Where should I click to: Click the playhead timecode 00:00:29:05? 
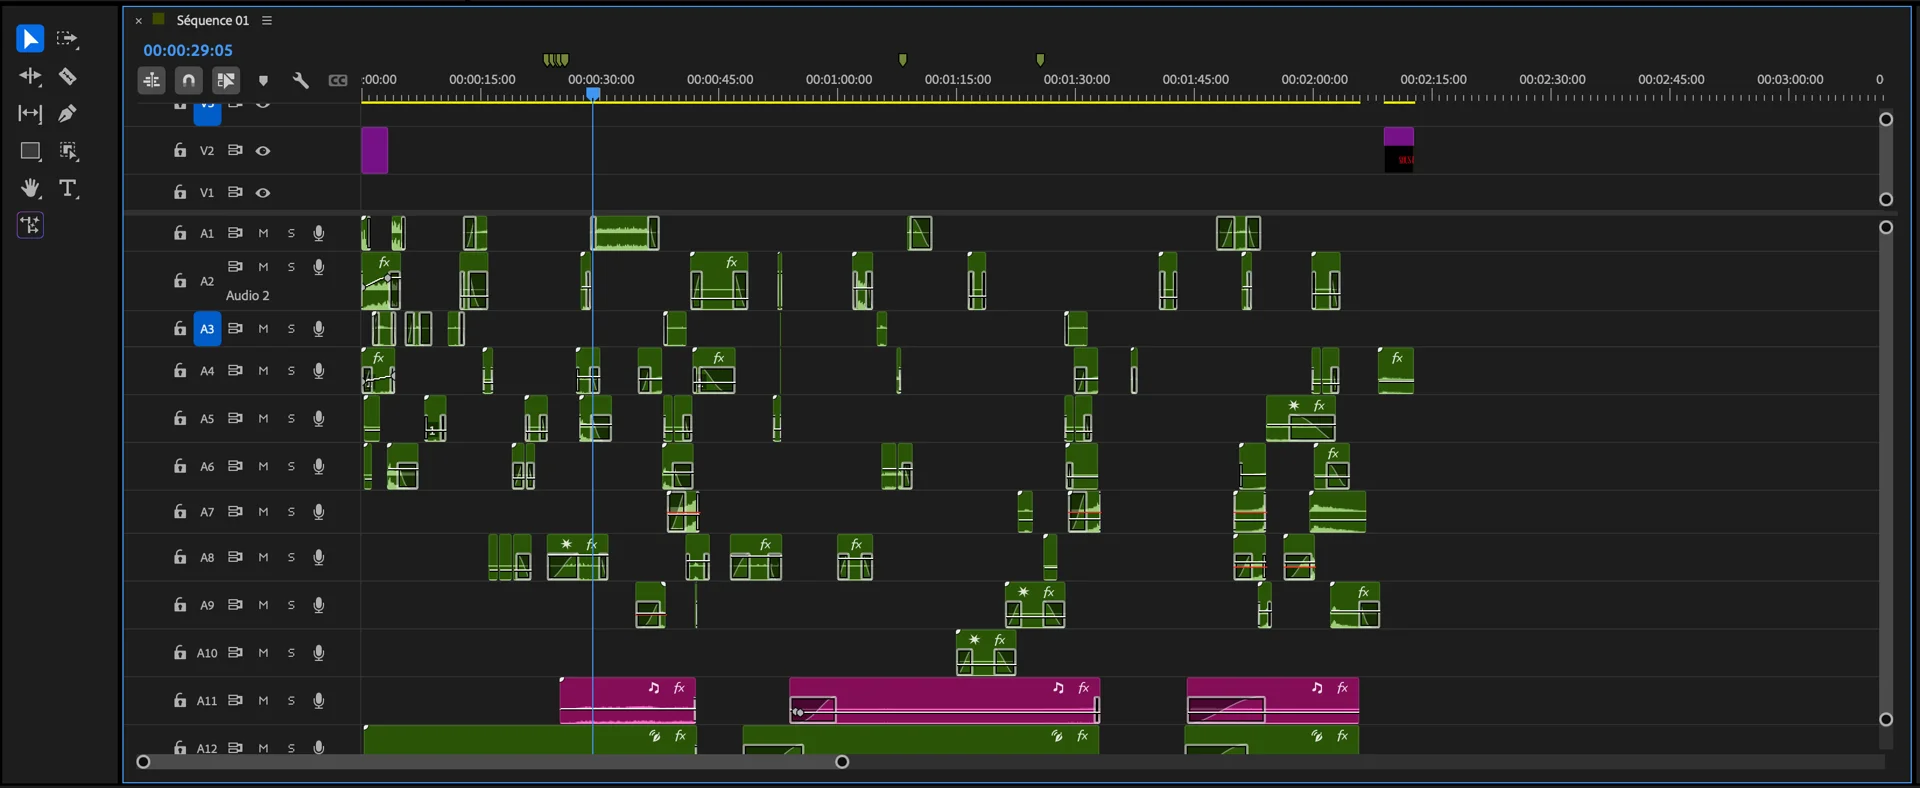tap(188, 50)
